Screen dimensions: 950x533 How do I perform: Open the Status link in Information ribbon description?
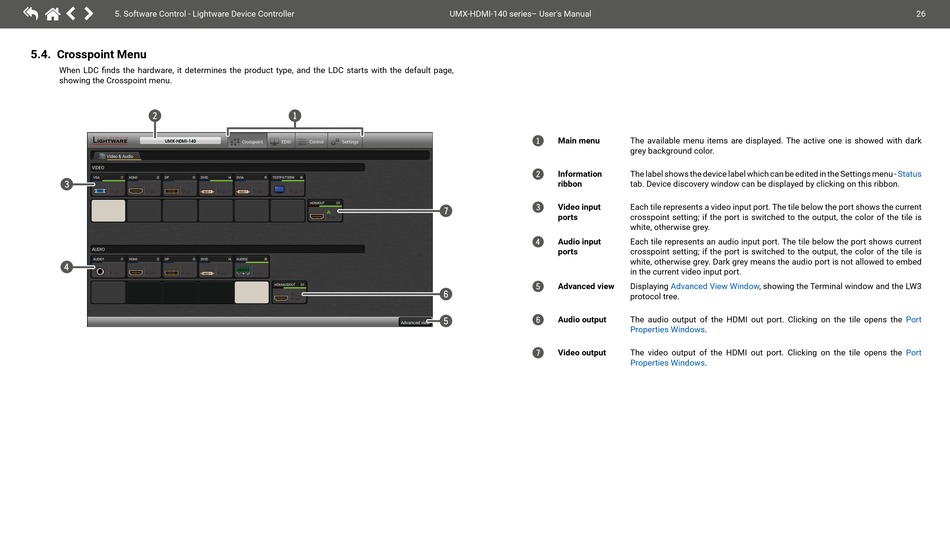click(x=909, y=174)
